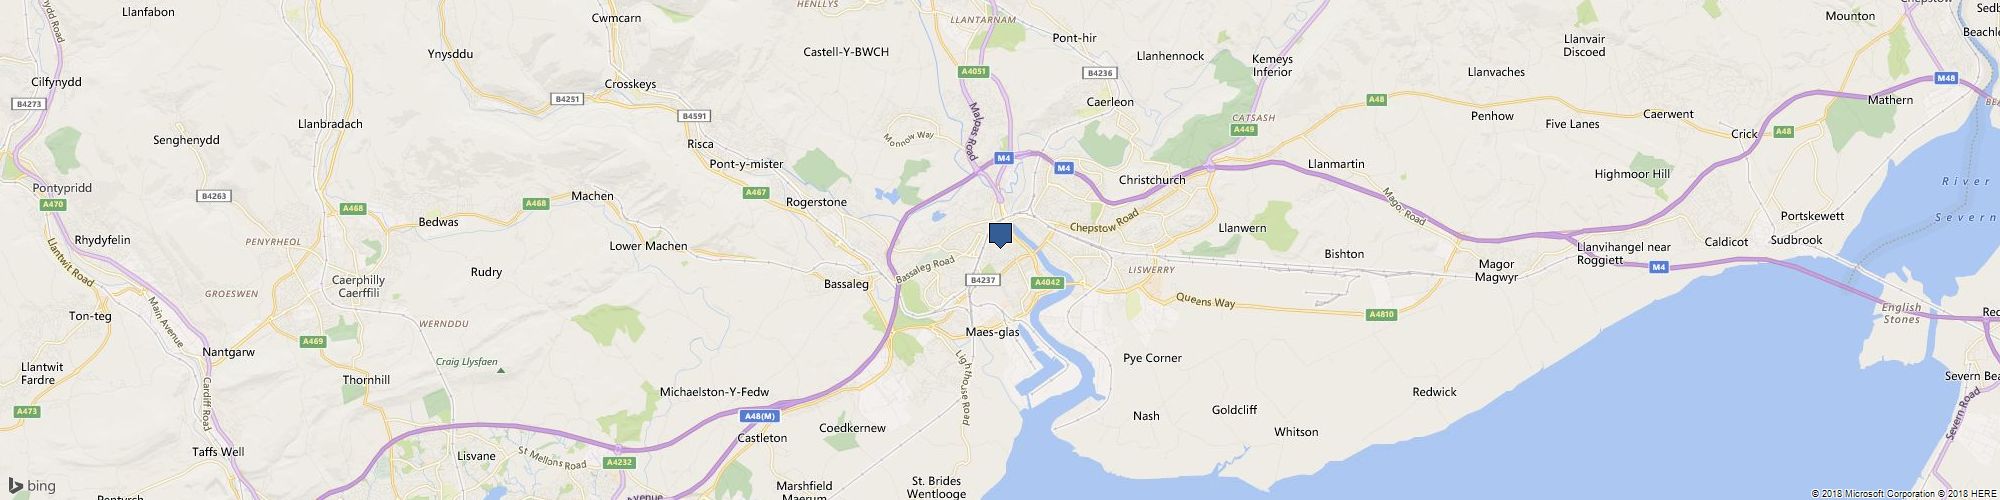Click the A4042 road badge
This screenshot has height=500, width=2000.
point(1046,283)
